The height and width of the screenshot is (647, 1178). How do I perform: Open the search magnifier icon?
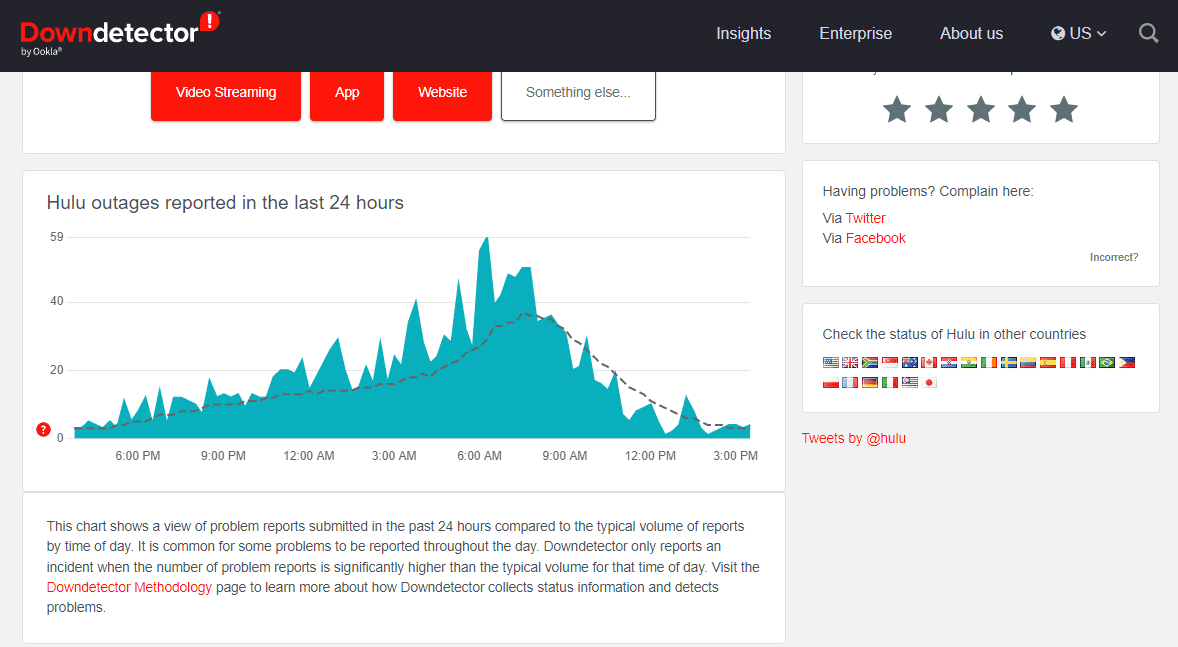pos(1148,34)
